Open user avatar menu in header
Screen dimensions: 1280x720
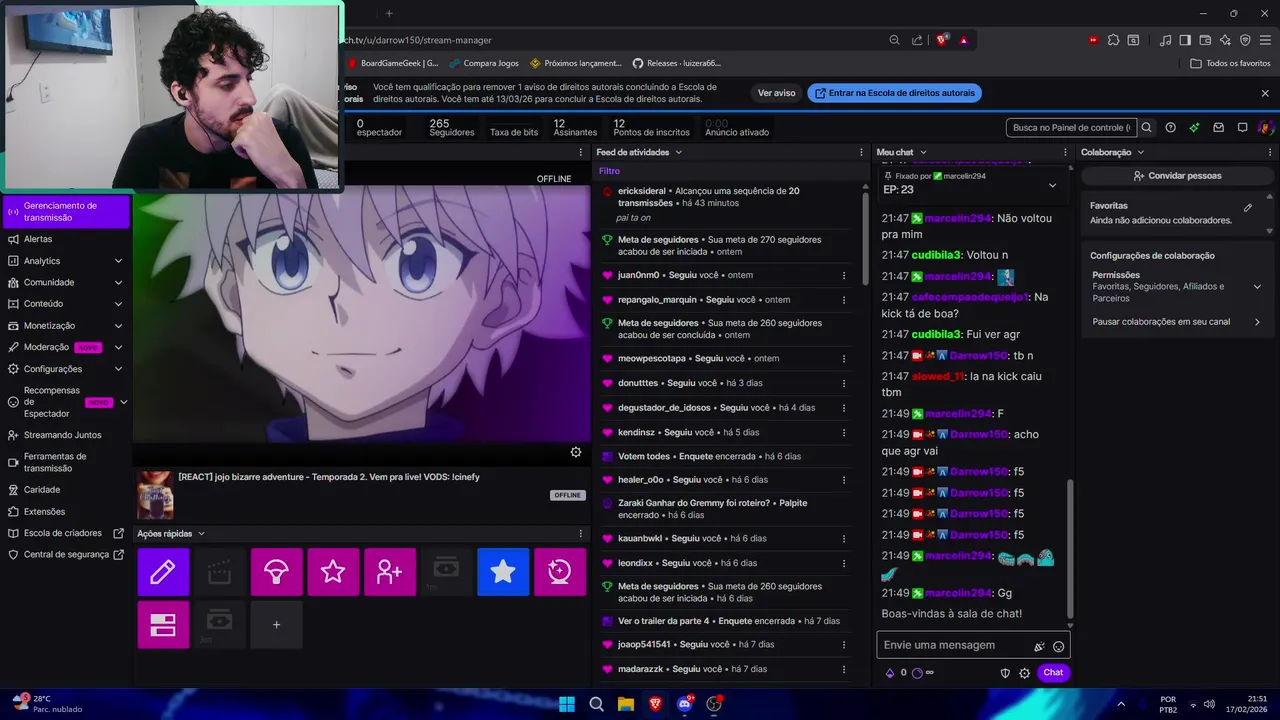click(x=1265, y=128)
